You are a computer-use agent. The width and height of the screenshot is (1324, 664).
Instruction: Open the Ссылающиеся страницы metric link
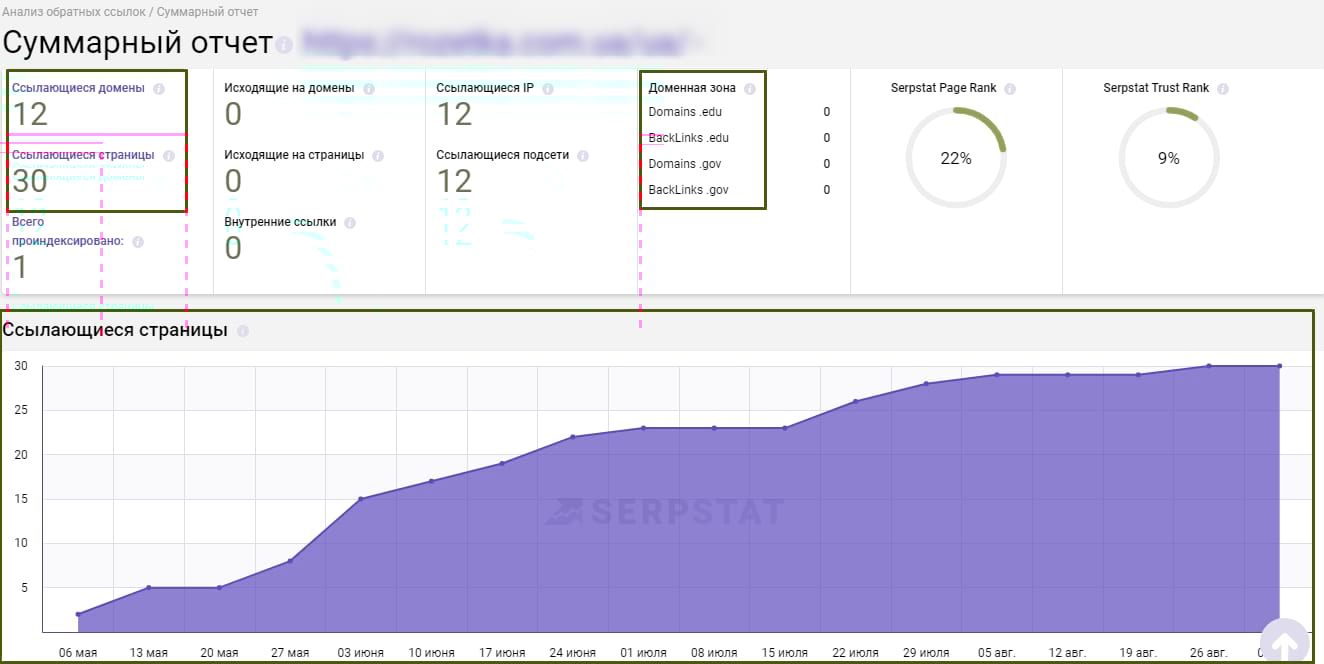(83, 155)
